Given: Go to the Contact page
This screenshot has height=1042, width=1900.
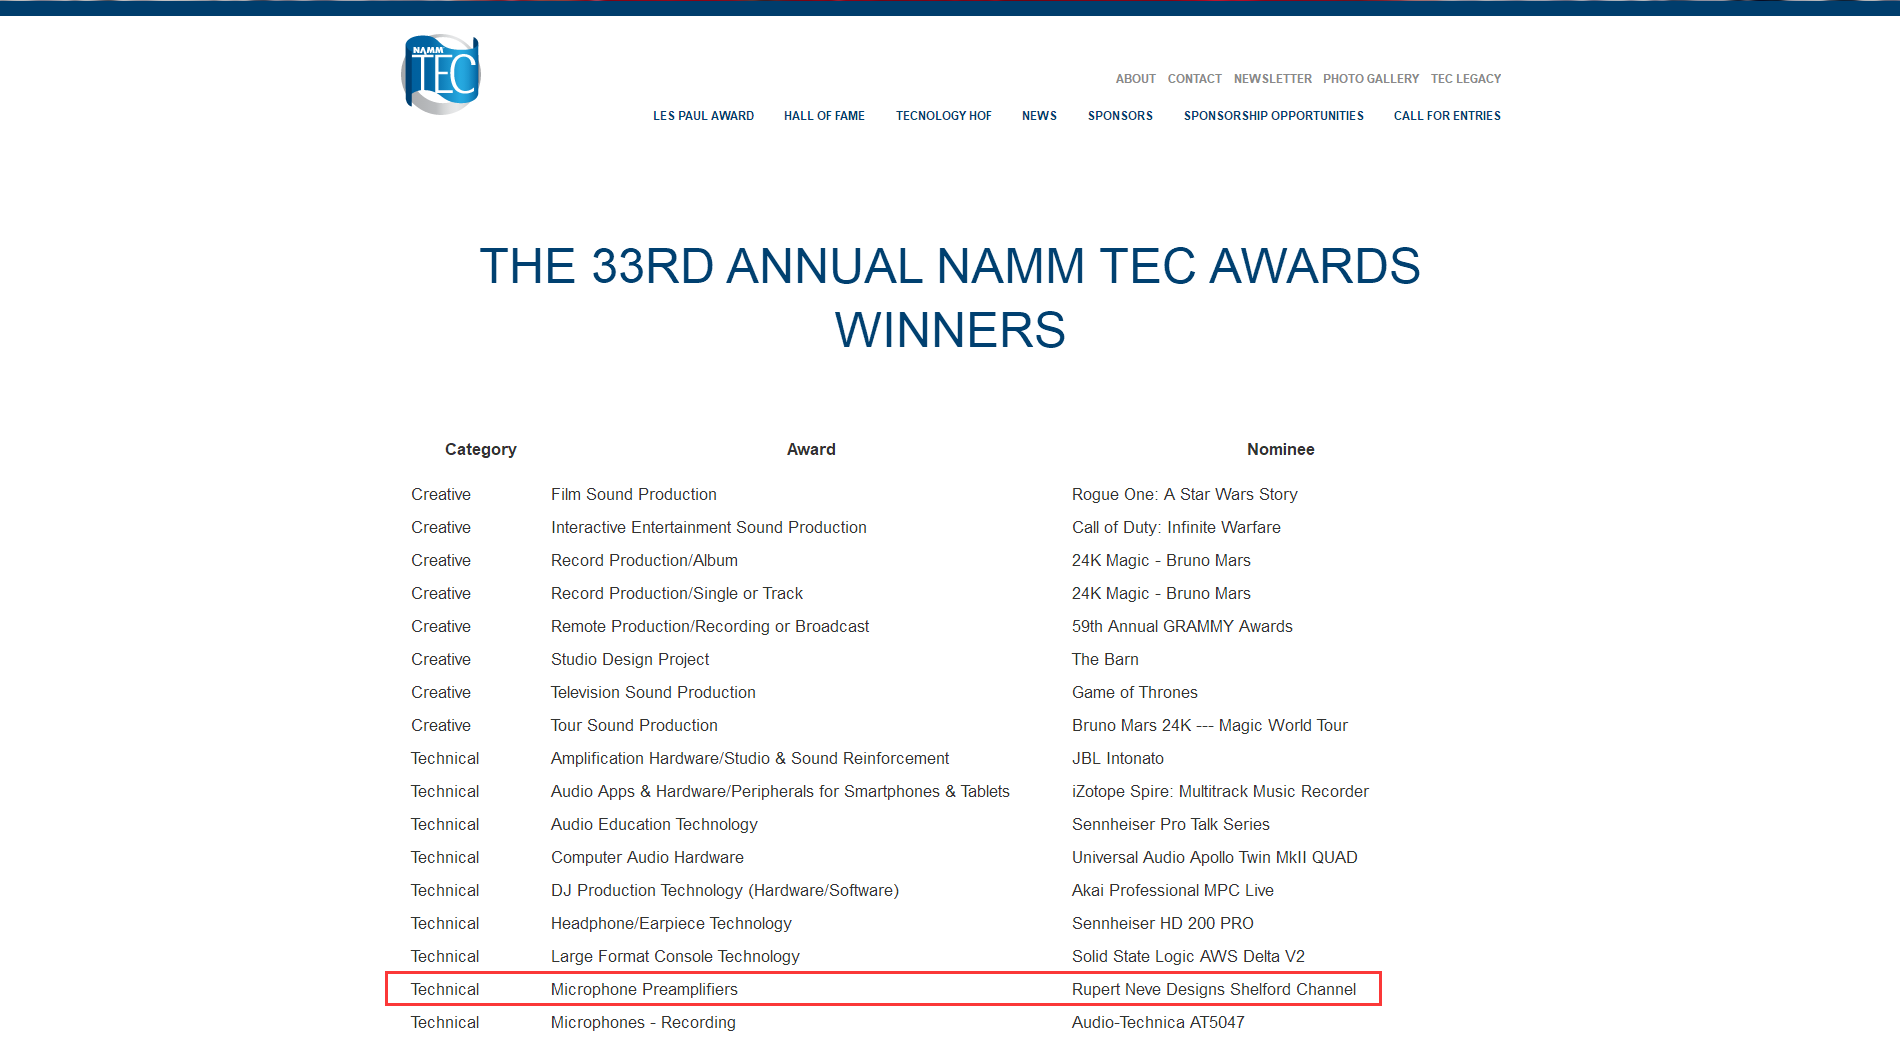Looking at the screenshot, I should 1194,79.
